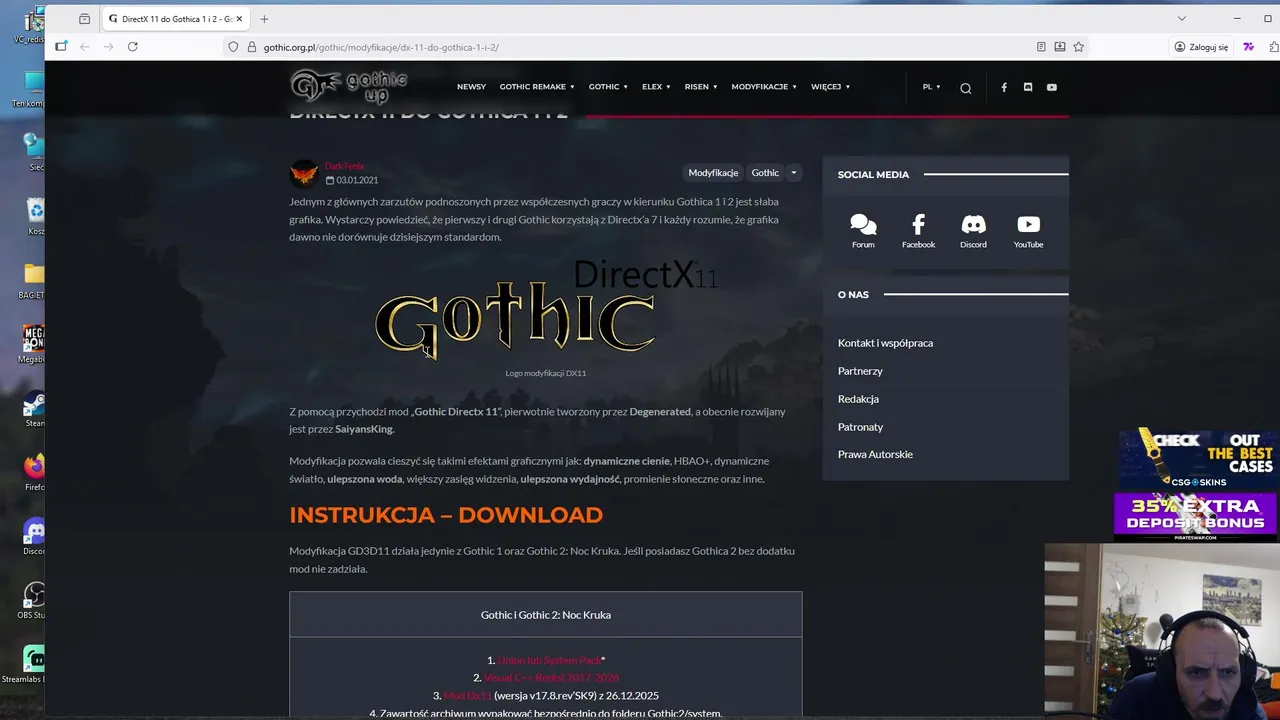
Task: Click the Modyfikacje category tag
Action: [x=713, y=173]
